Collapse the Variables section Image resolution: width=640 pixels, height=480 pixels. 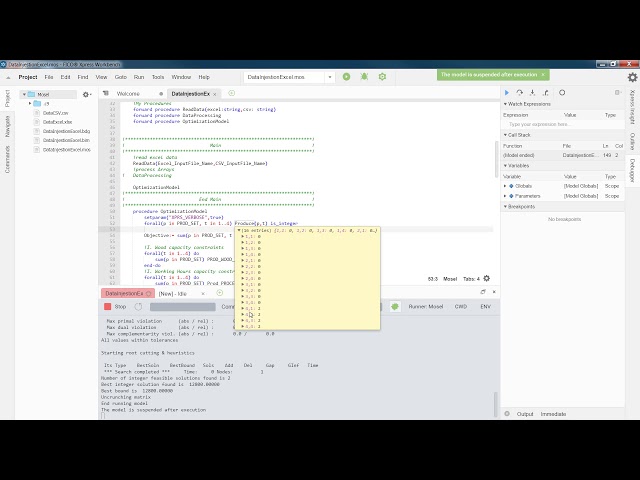(x=505, y=166)
